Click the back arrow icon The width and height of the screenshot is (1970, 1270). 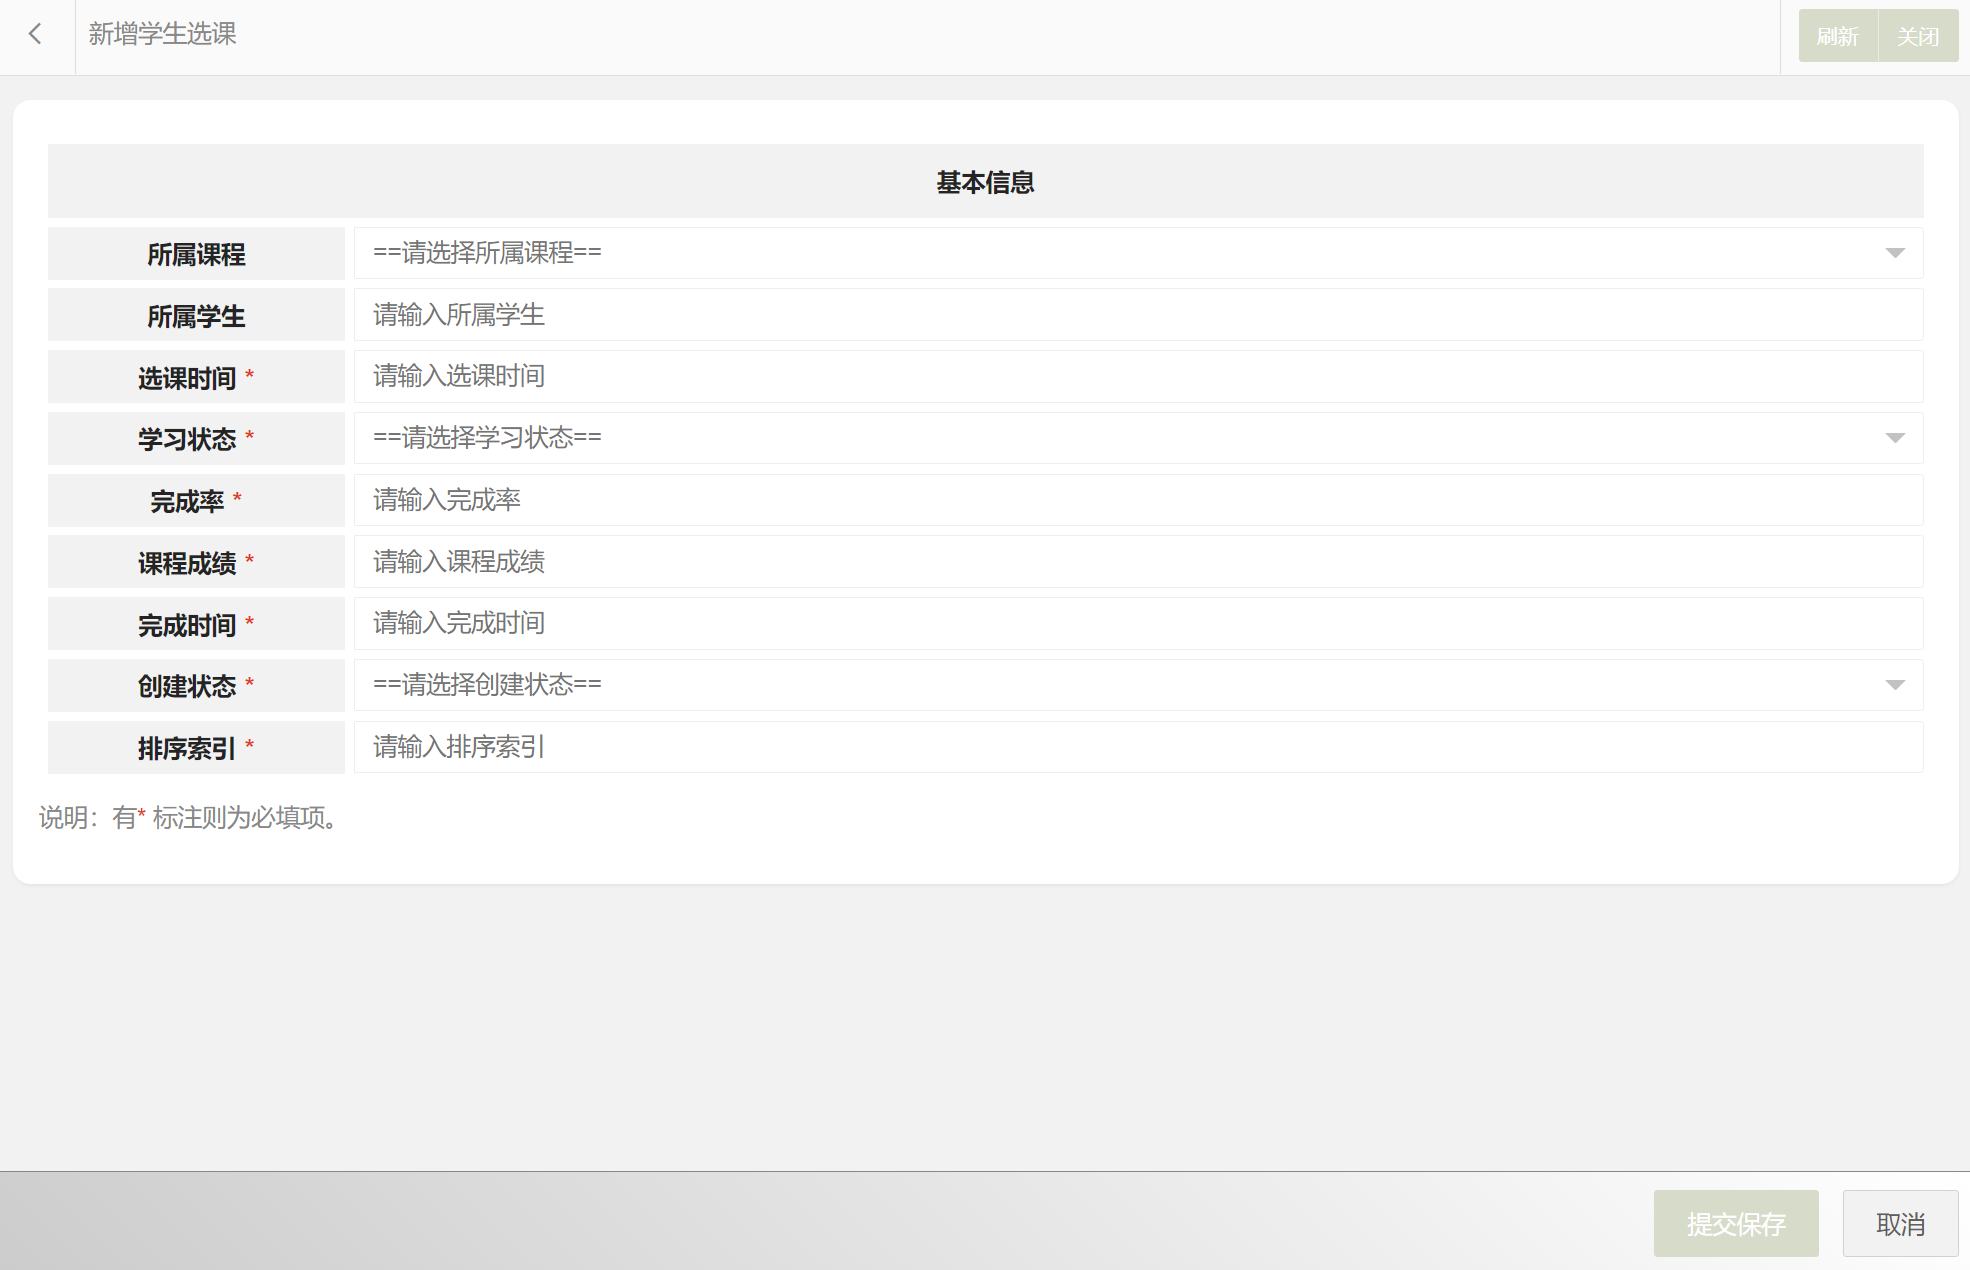[36, 35]
